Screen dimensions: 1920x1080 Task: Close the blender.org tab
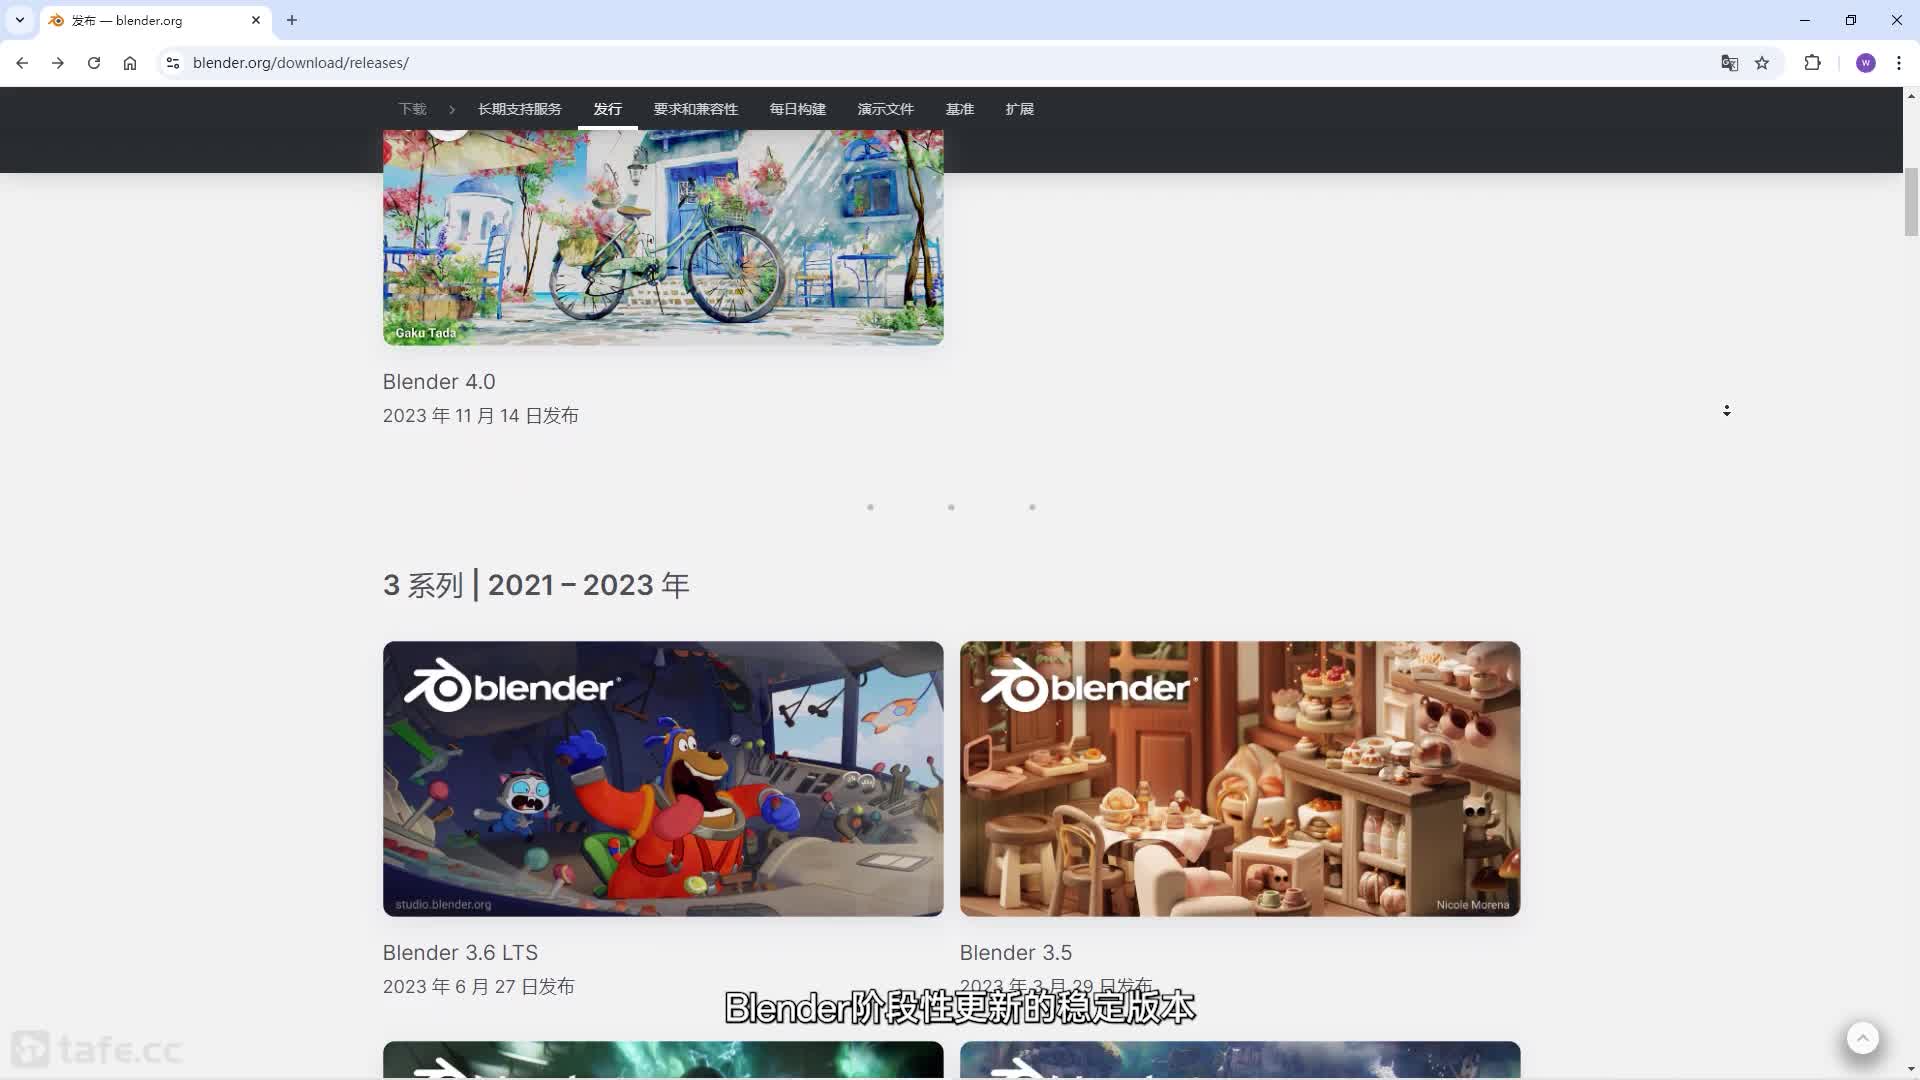[x=256, y=20]
